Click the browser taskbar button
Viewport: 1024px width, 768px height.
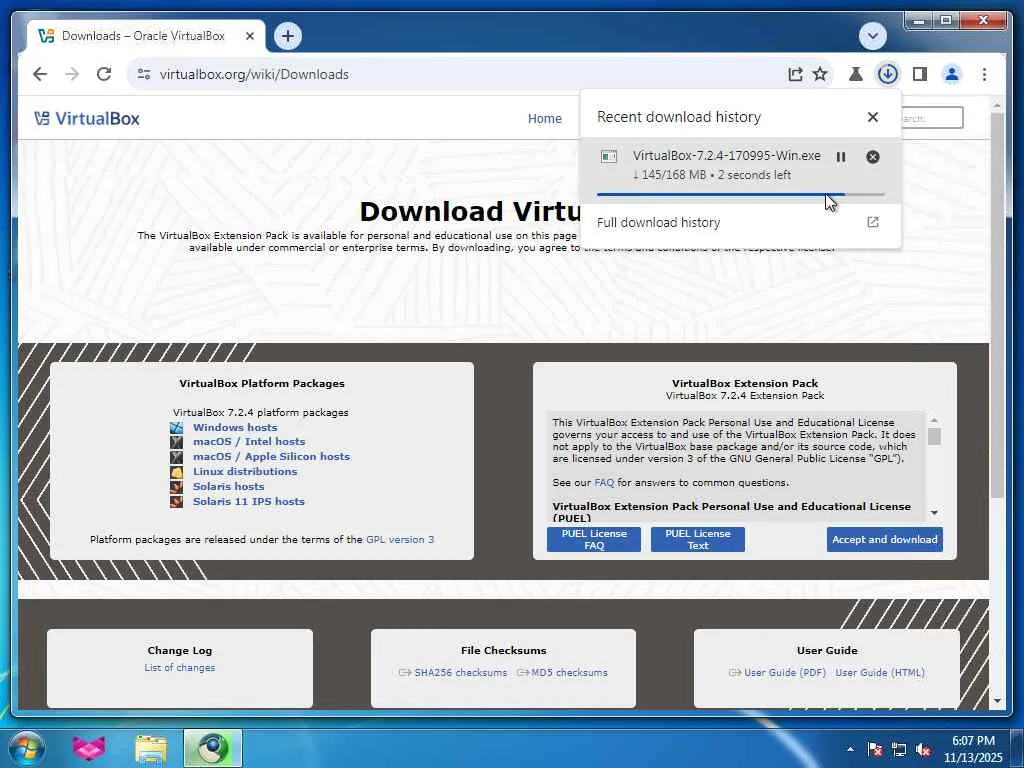[212, 748]
